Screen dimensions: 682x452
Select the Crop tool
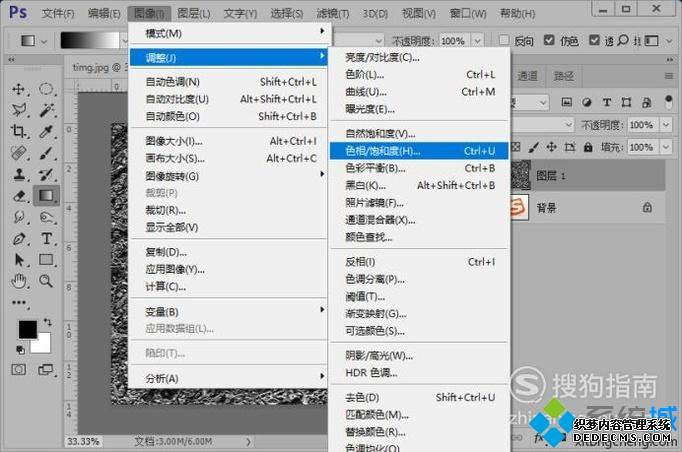point(18,131)
